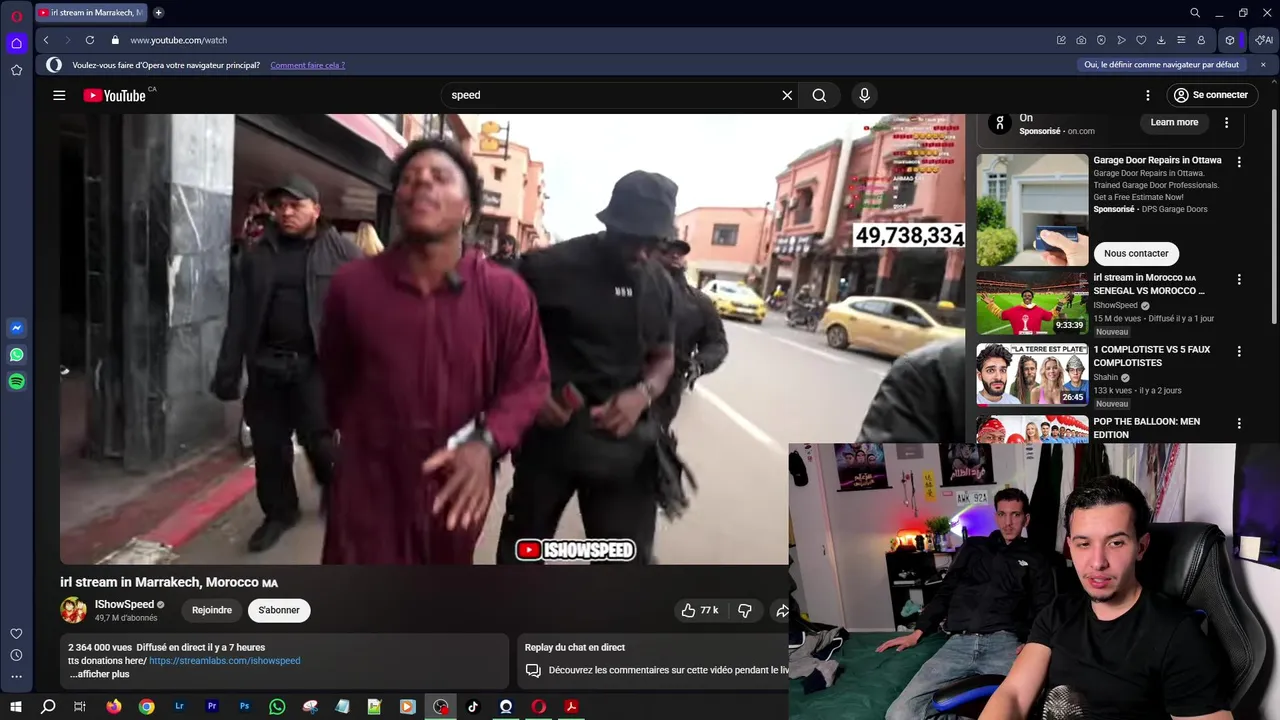Share the video arrow button
Image resolution: width=1280 pixels, height=720 pixels.
click(x=781, y=610)
